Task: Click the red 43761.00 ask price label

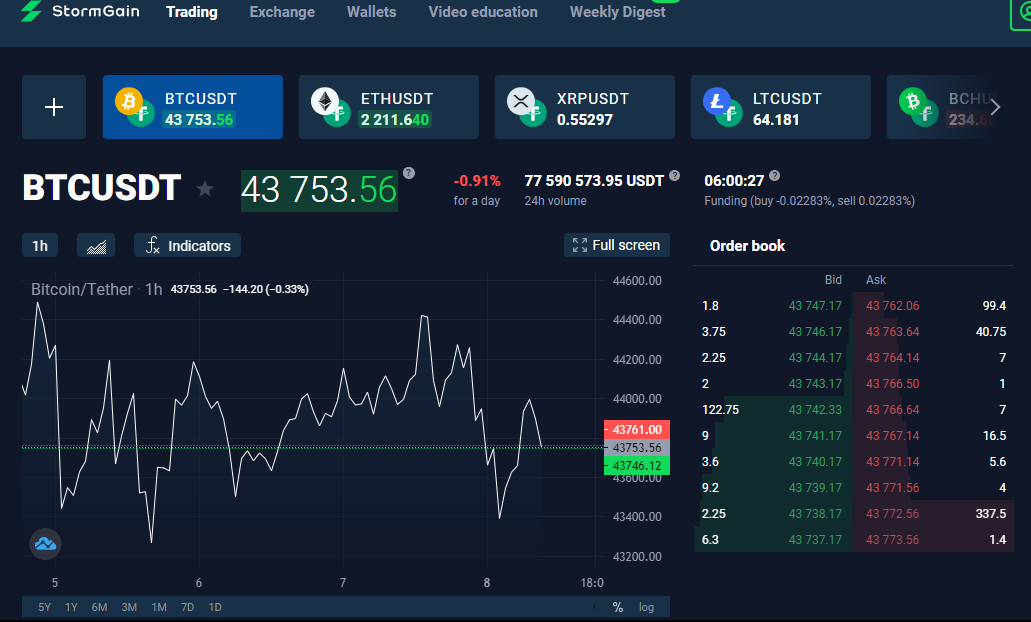Action: 636,429
